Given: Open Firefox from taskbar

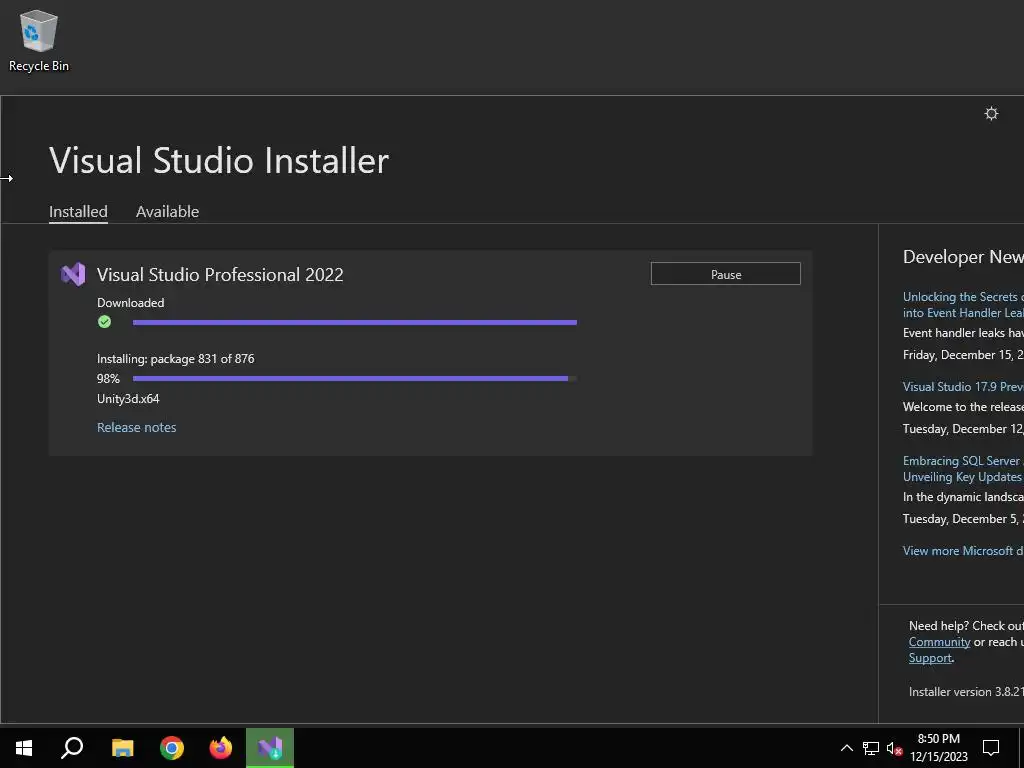Looking at the screenshot, I should point(221,748).
